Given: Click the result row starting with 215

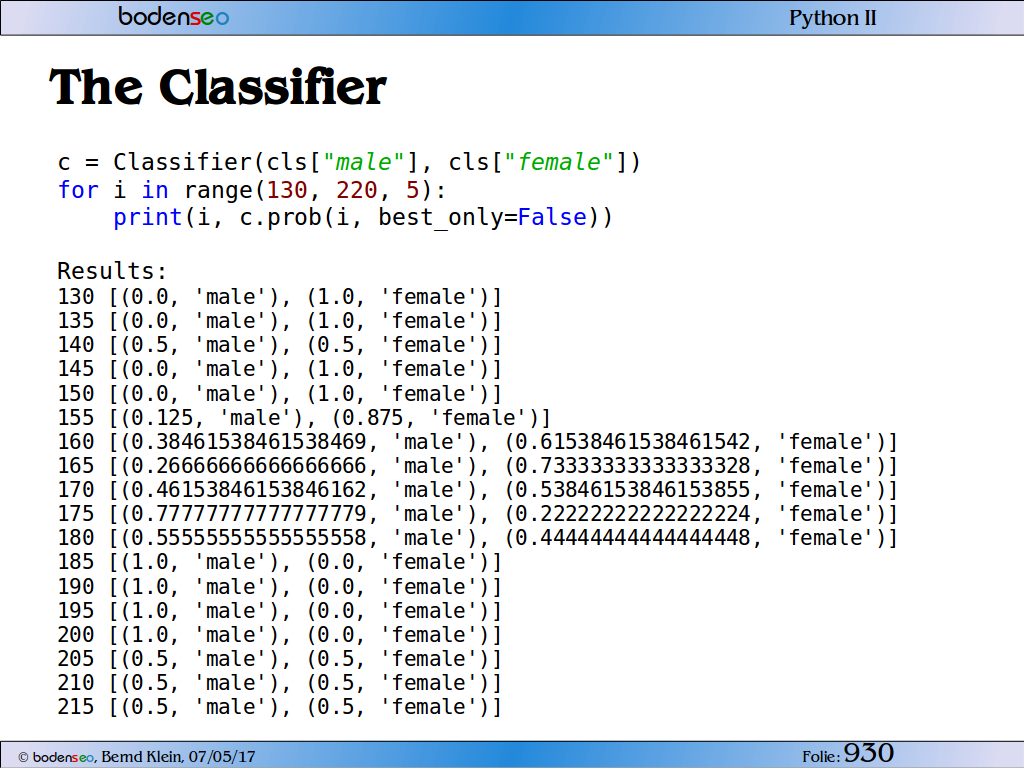Looking at the screenshot, I should click(x=280, y=707).
